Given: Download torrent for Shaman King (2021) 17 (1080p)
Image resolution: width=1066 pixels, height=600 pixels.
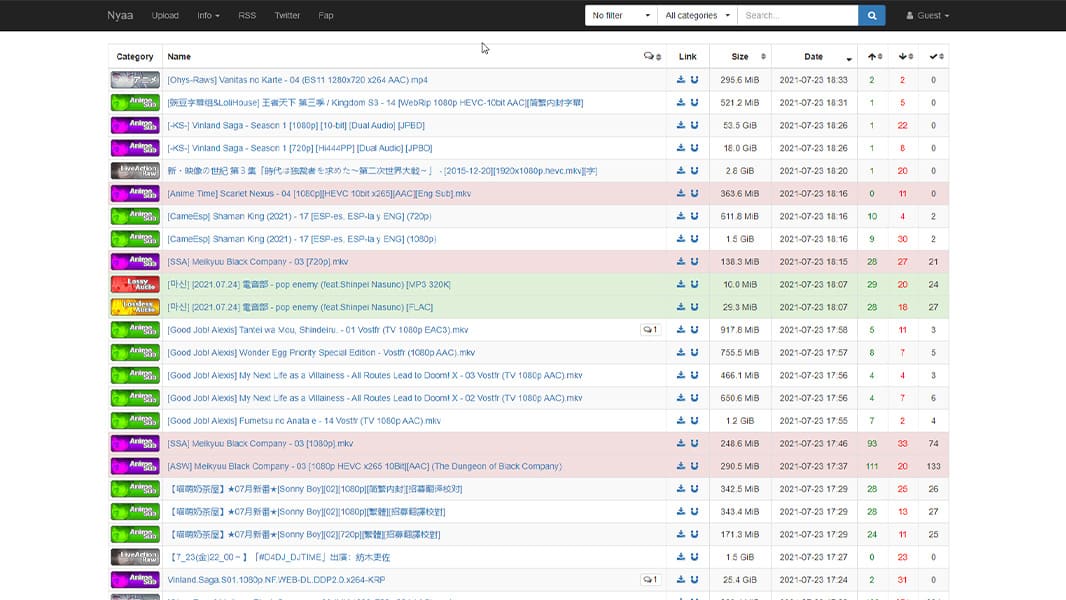Looking at the screenshot, I should tap(681, 239).
